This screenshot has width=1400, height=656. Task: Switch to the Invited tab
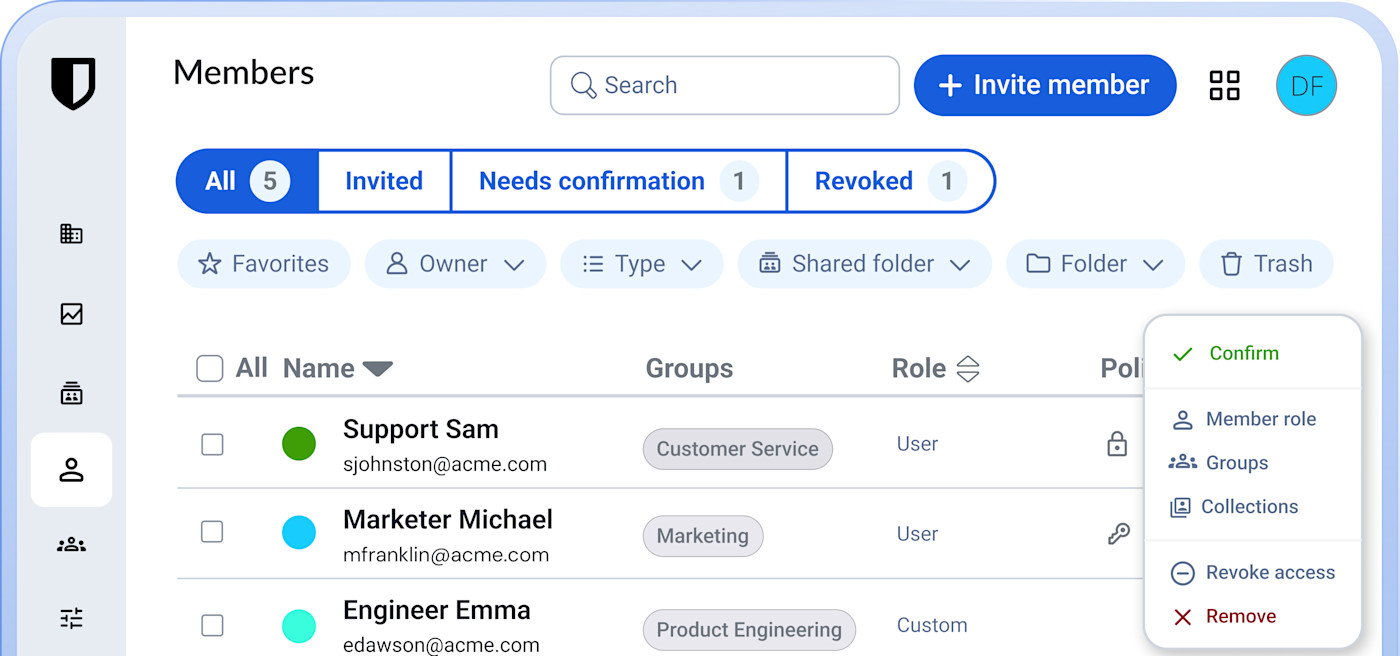(384, 181)
